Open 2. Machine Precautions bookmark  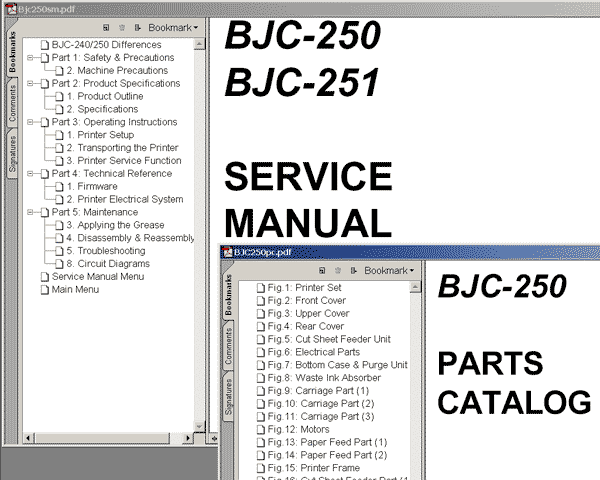[x=117, y=70]
